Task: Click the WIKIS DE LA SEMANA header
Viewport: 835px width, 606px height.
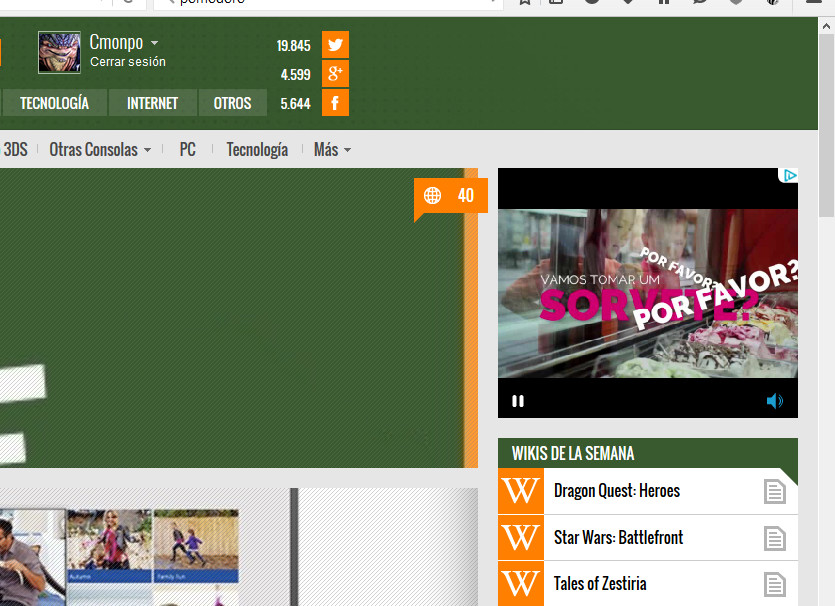Action: tap(648, 453)
